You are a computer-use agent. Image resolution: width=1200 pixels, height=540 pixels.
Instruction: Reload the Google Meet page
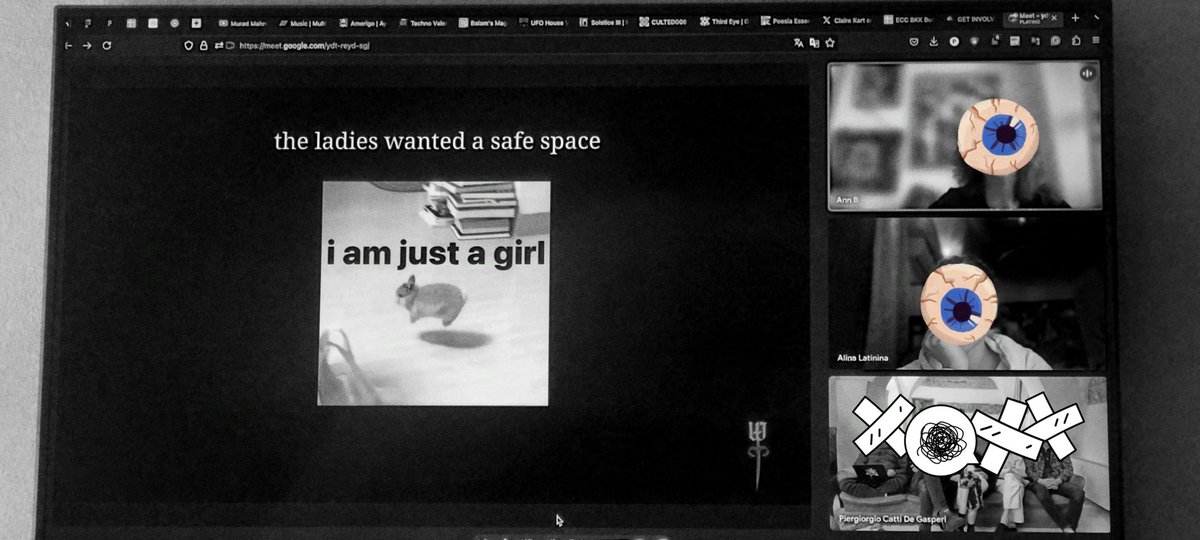tap(107, 45)
